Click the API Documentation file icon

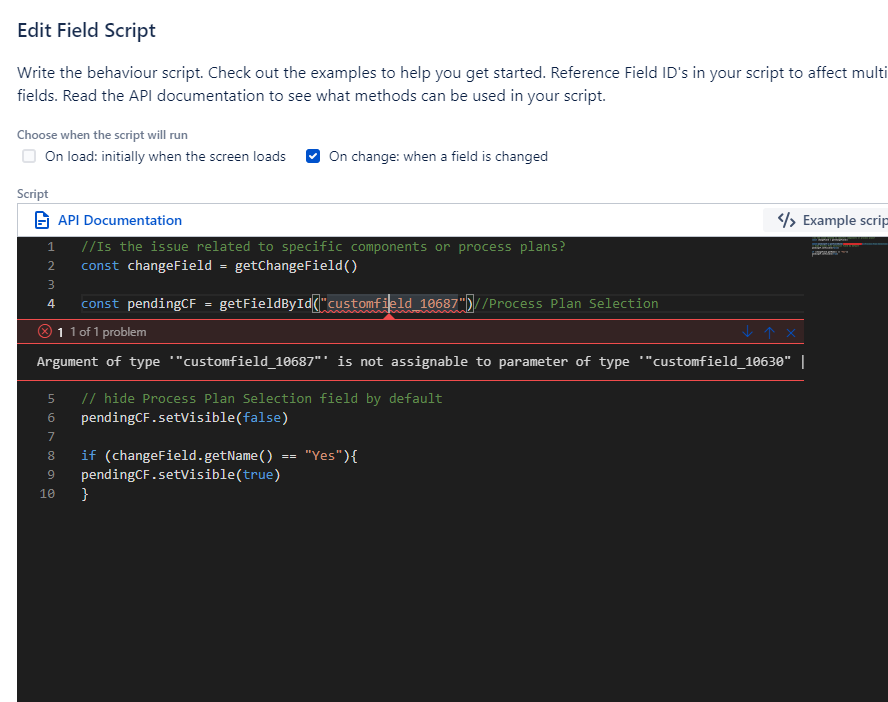click(x=42, y=220)
